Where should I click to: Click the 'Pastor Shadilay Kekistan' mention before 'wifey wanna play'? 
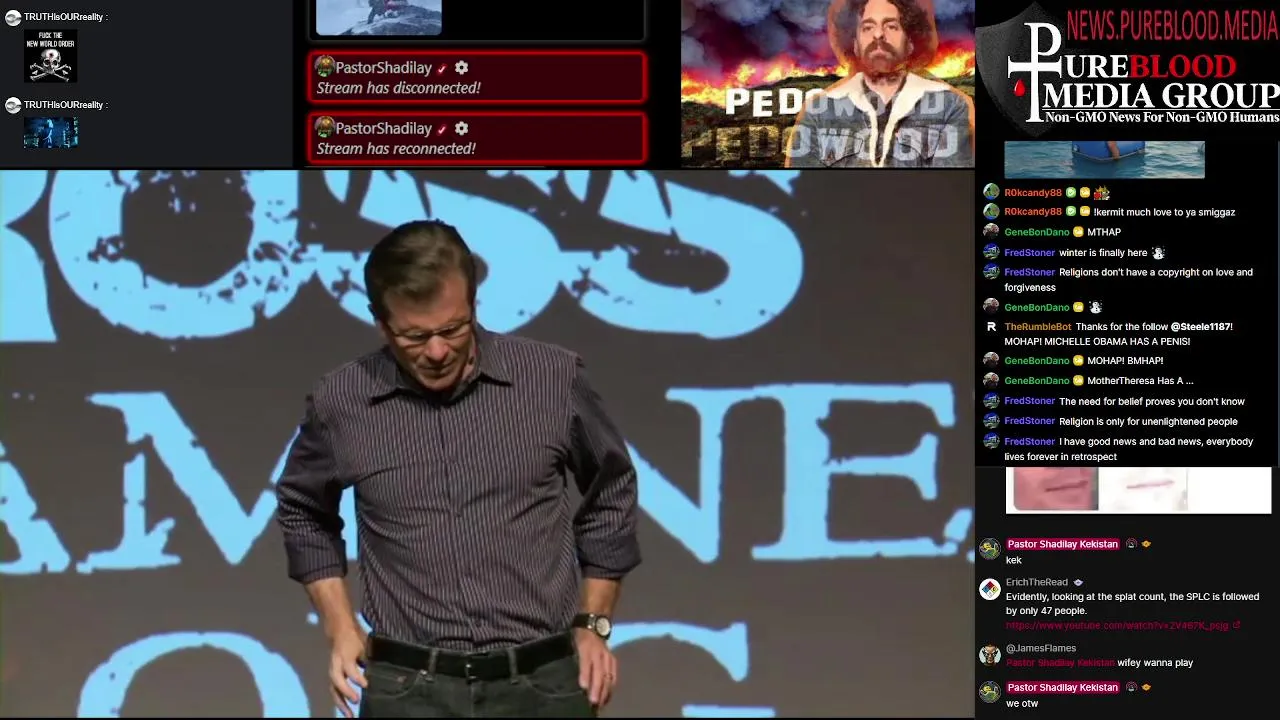(1060, 663)
